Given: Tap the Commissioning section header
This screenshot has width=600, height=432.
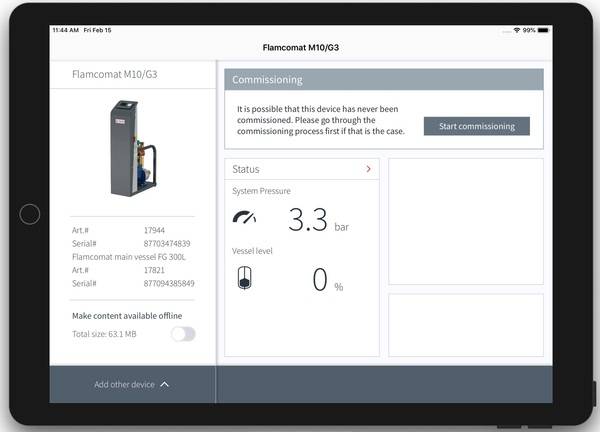Looking at the screenshot, I should pyautogui.click(x=384, y=80).
